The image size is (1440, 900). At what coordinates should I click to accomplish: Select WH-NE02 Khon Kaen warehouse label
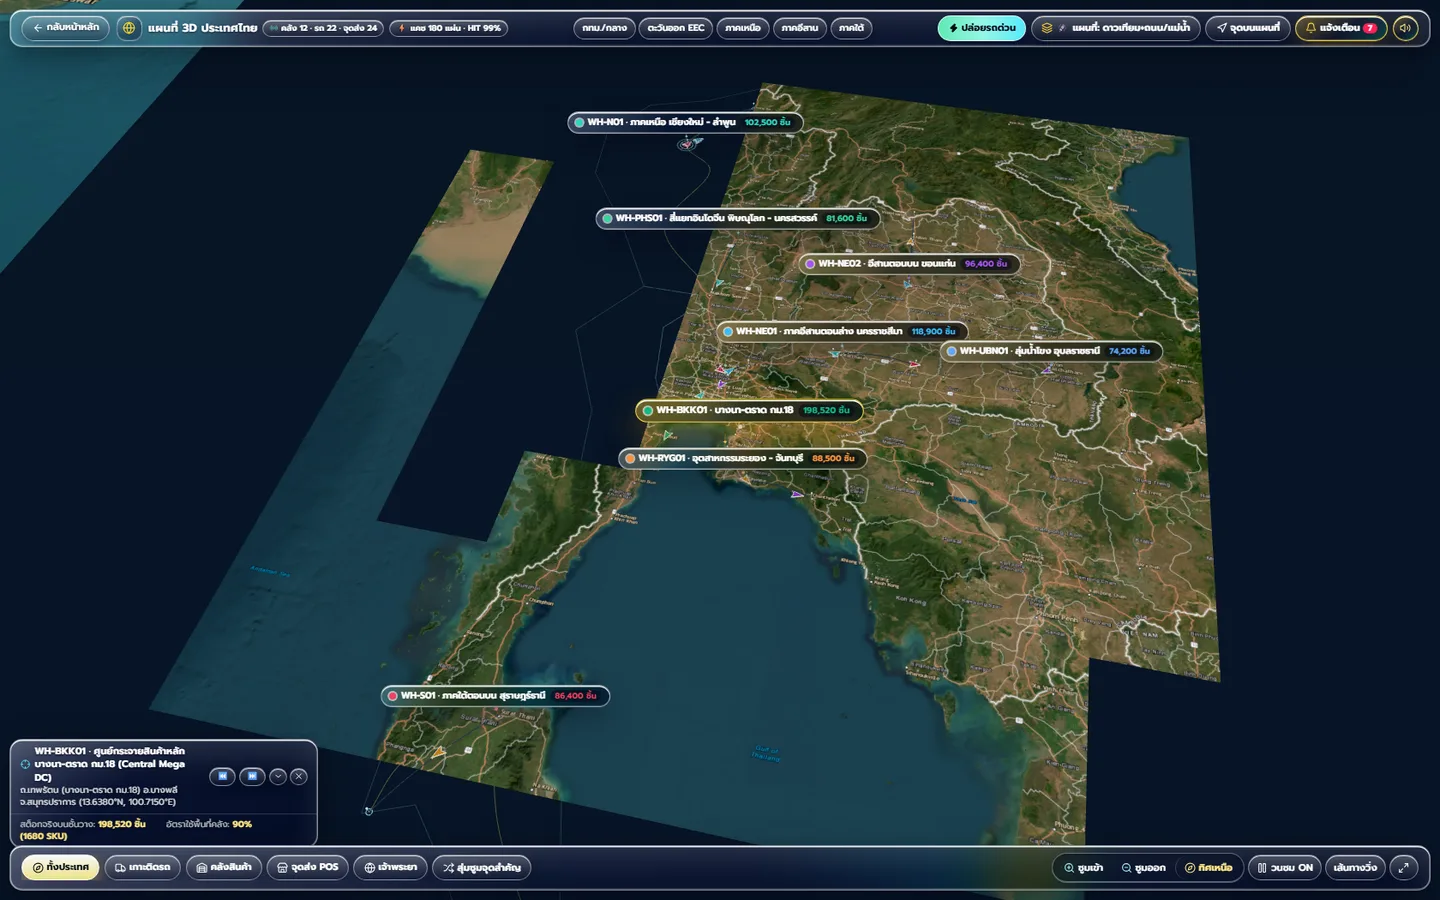[909, 264]
